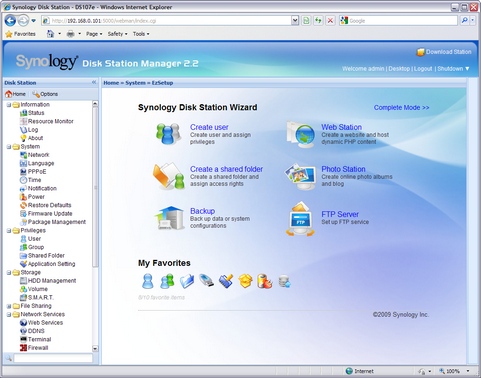
Task: Click the Logout link
Action: click(x=423, y=69)
